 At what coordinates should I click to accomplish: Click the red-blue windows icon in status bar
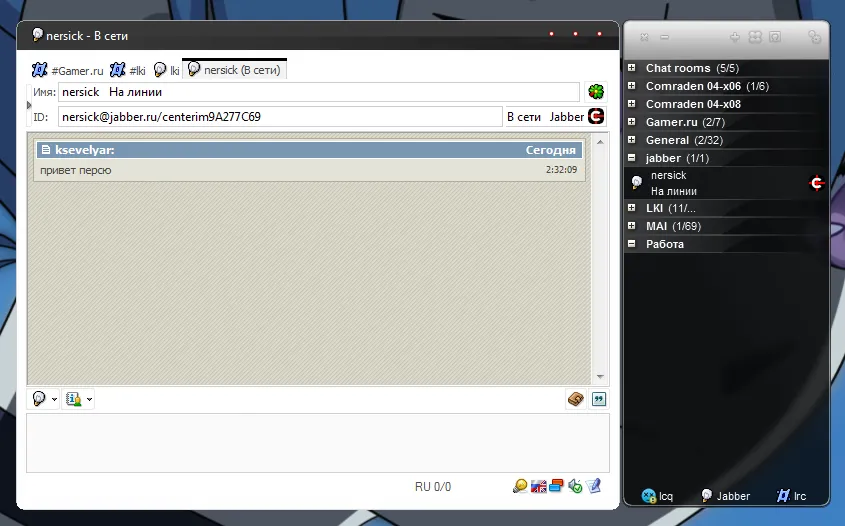click(x=556, y=487)
